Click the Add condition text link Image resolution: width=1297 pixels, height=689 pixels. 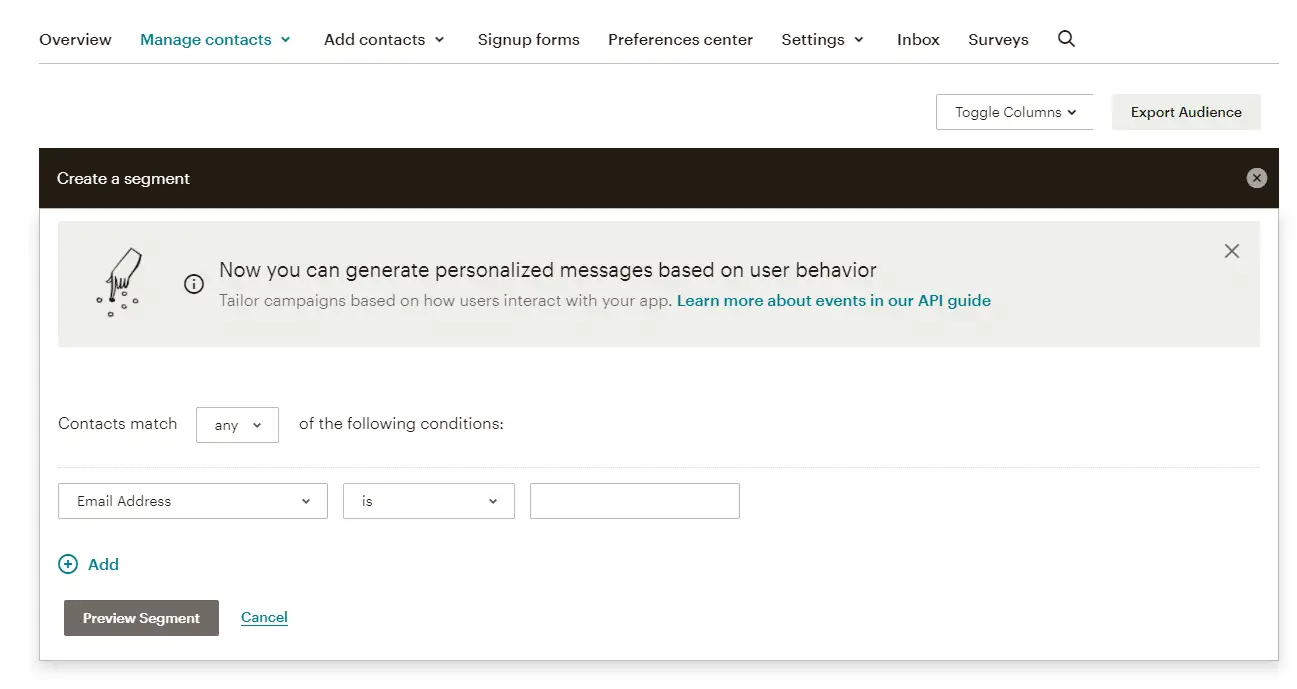pos(103,564)
